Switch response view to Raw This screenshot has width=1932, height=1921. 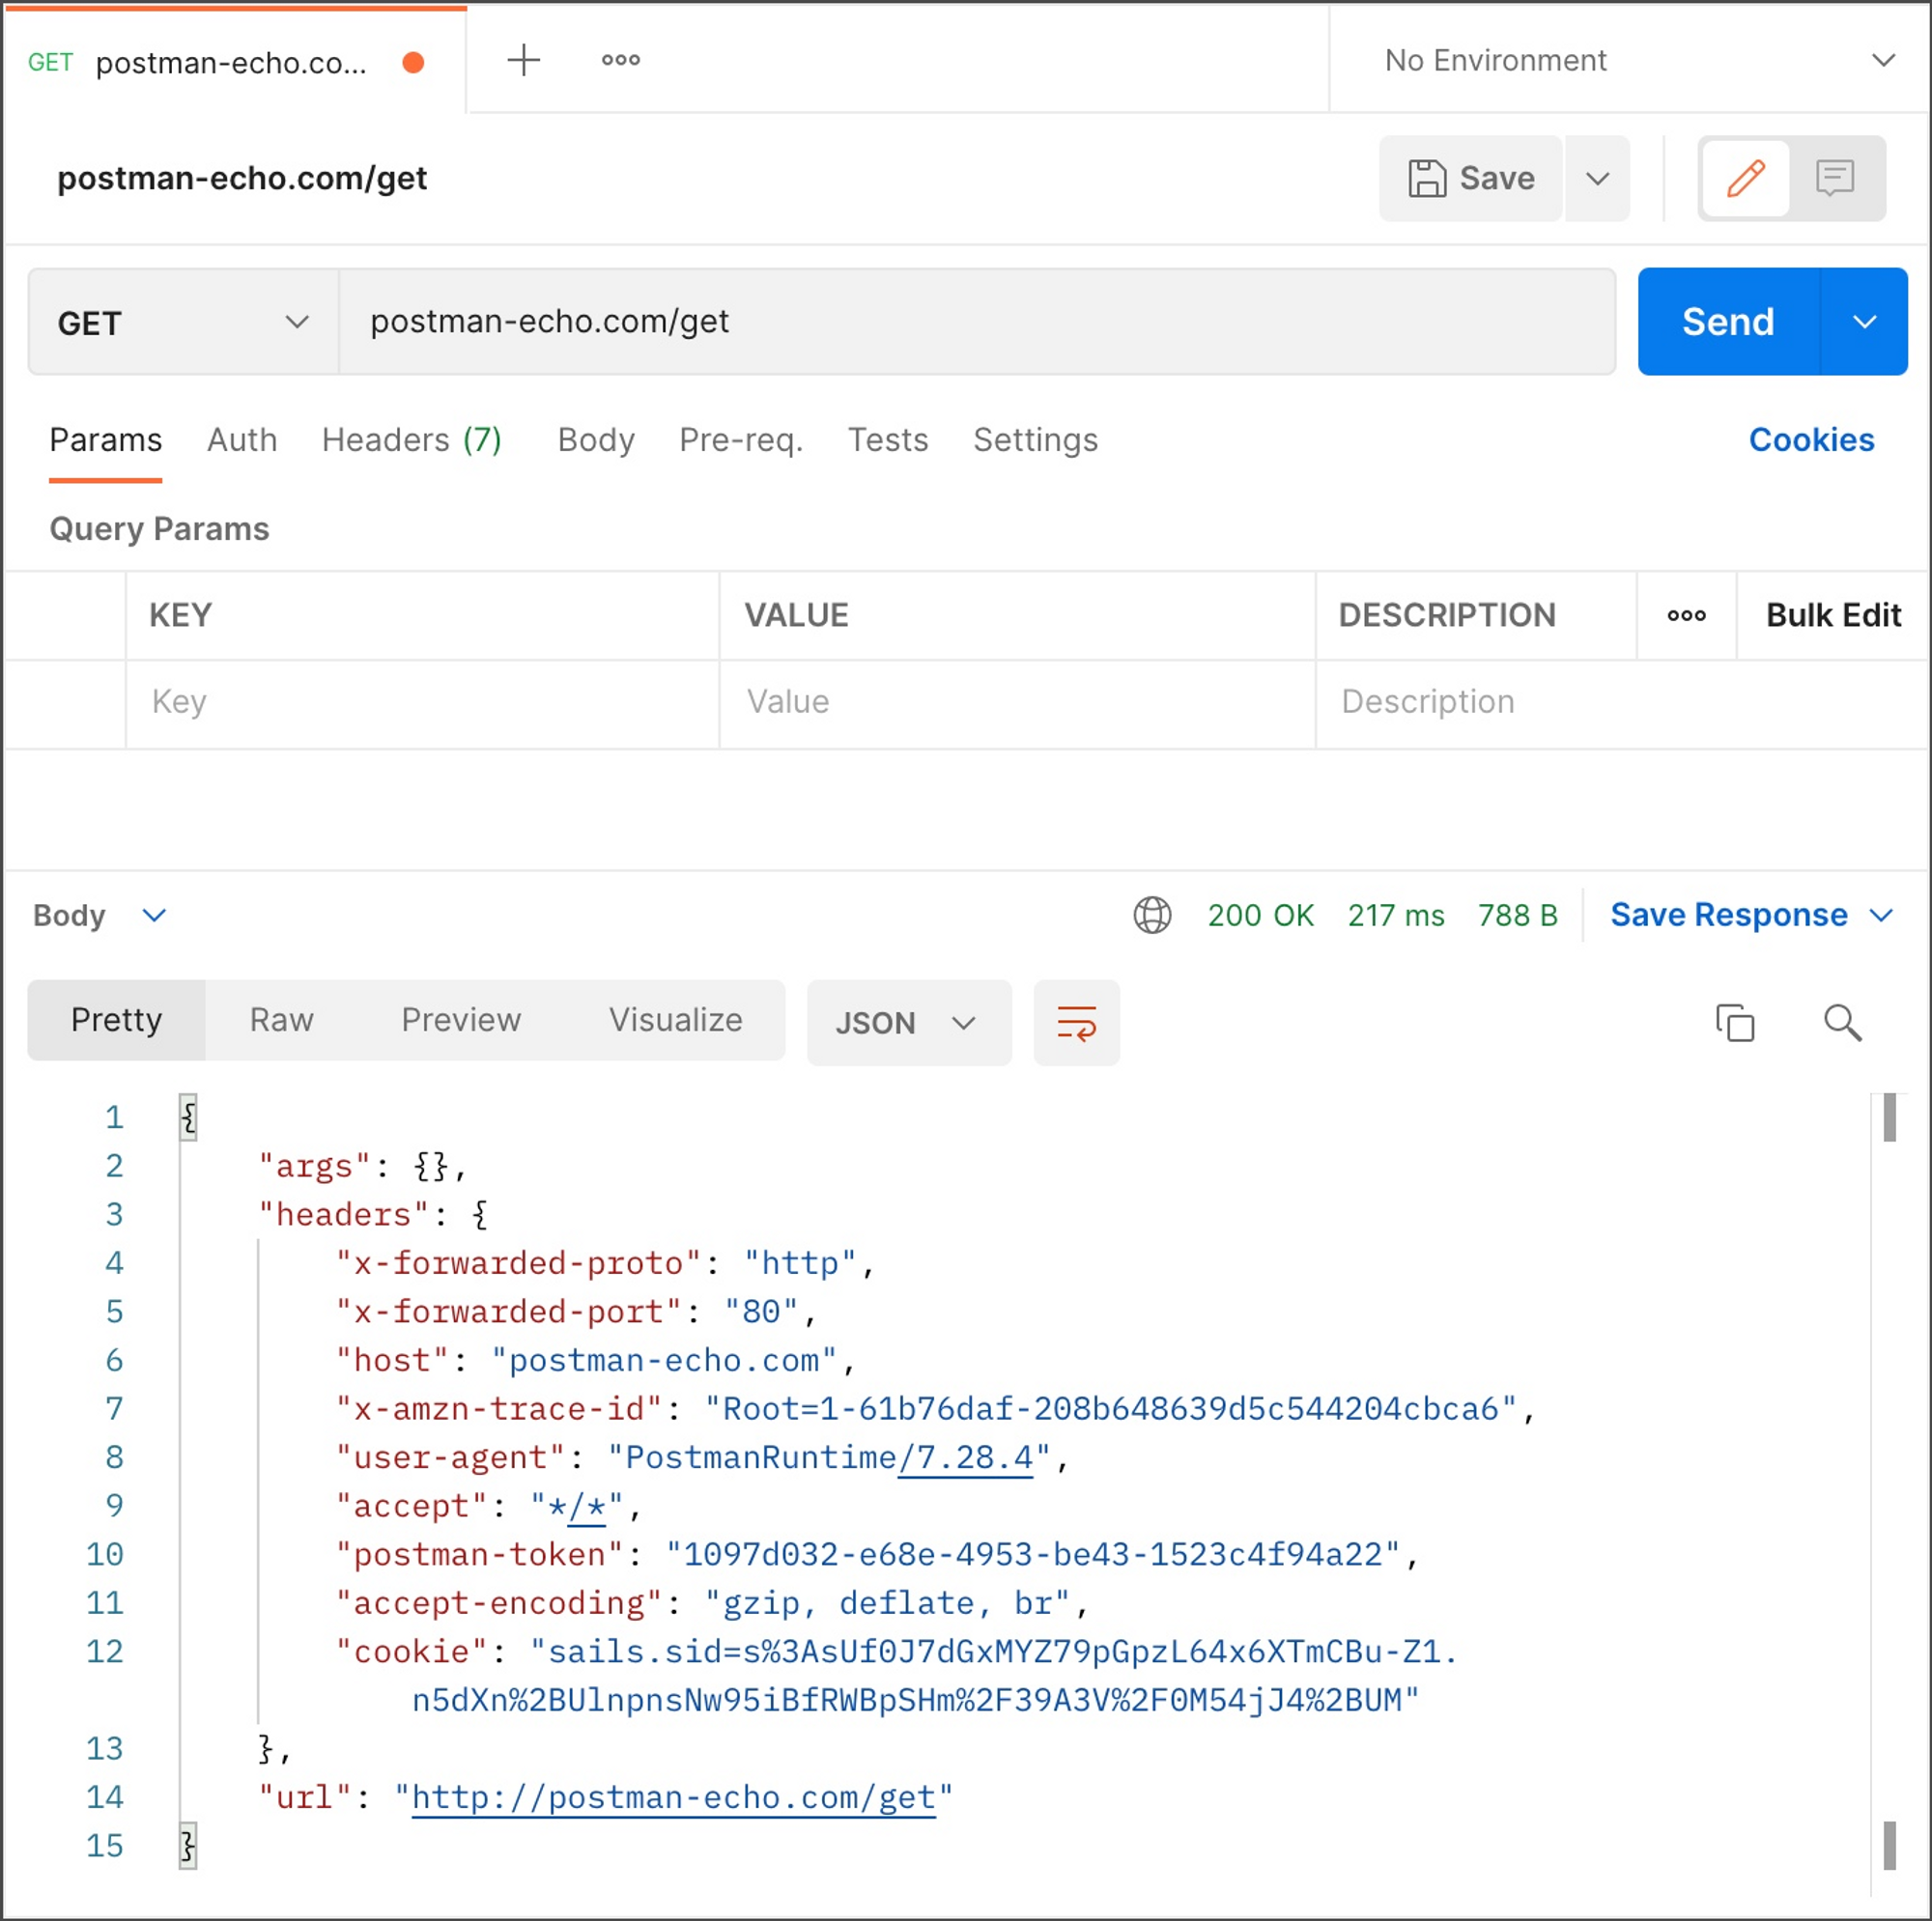(281, 1020)
